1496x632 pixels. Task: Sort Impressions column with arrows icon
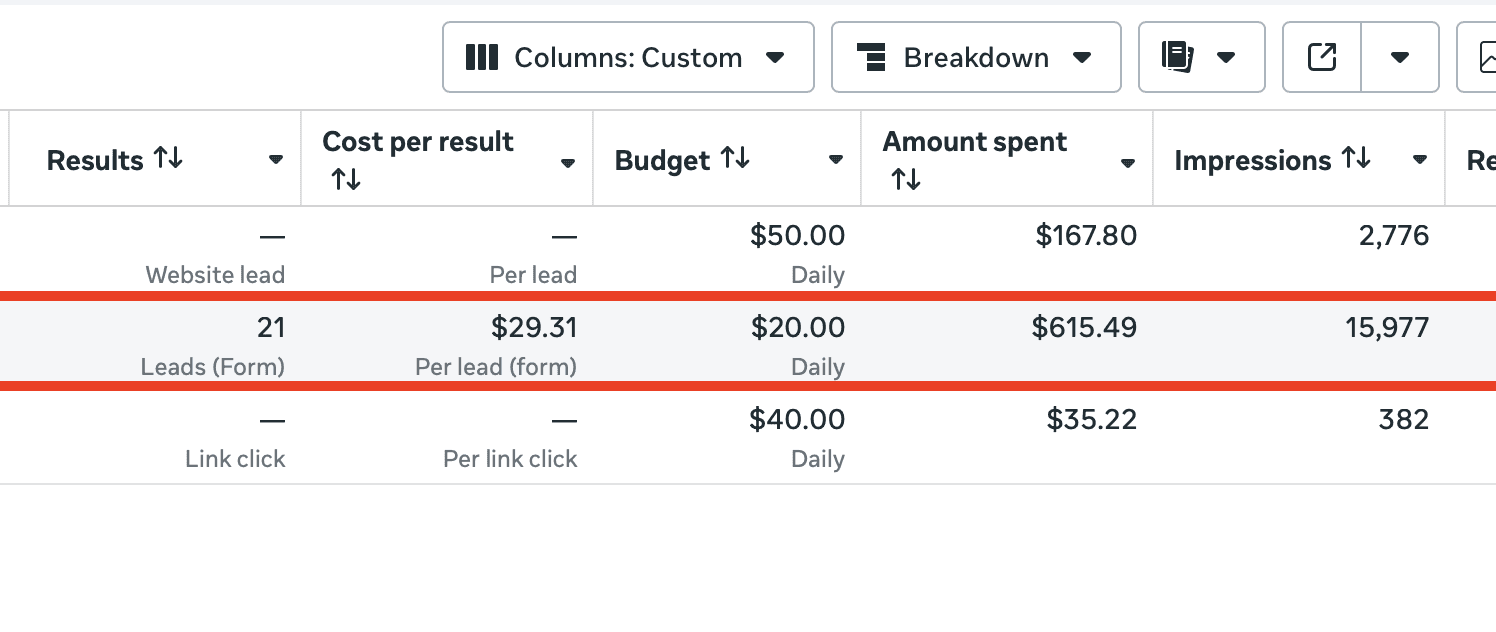coord(1355,158)
